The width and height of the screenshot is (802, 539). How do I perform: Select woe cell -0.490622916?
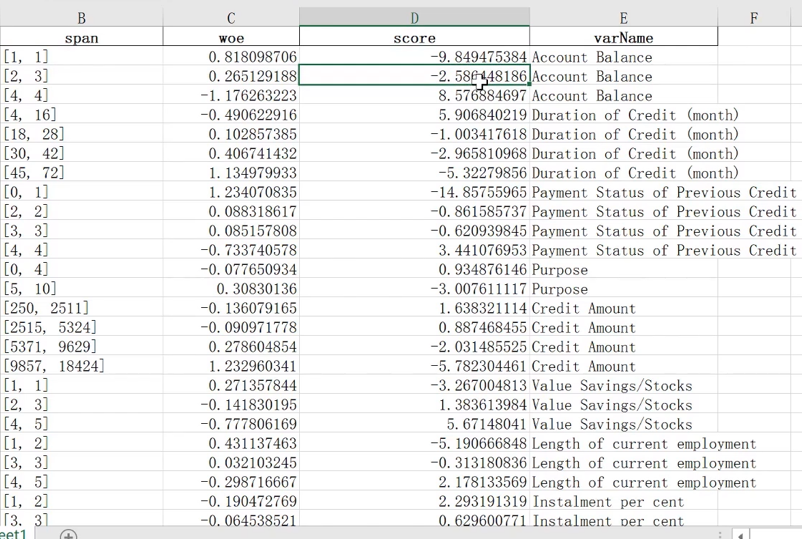231,115
